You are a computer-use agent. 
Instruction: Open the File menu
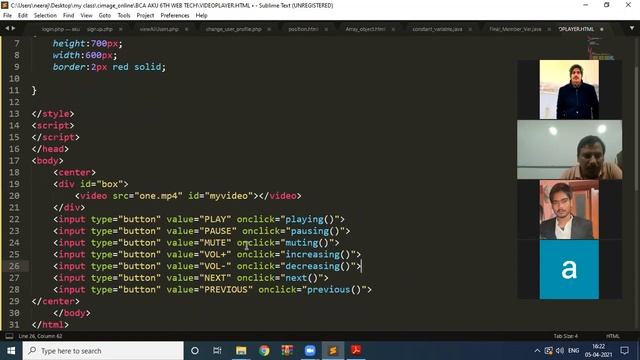(x=7, y=16)
